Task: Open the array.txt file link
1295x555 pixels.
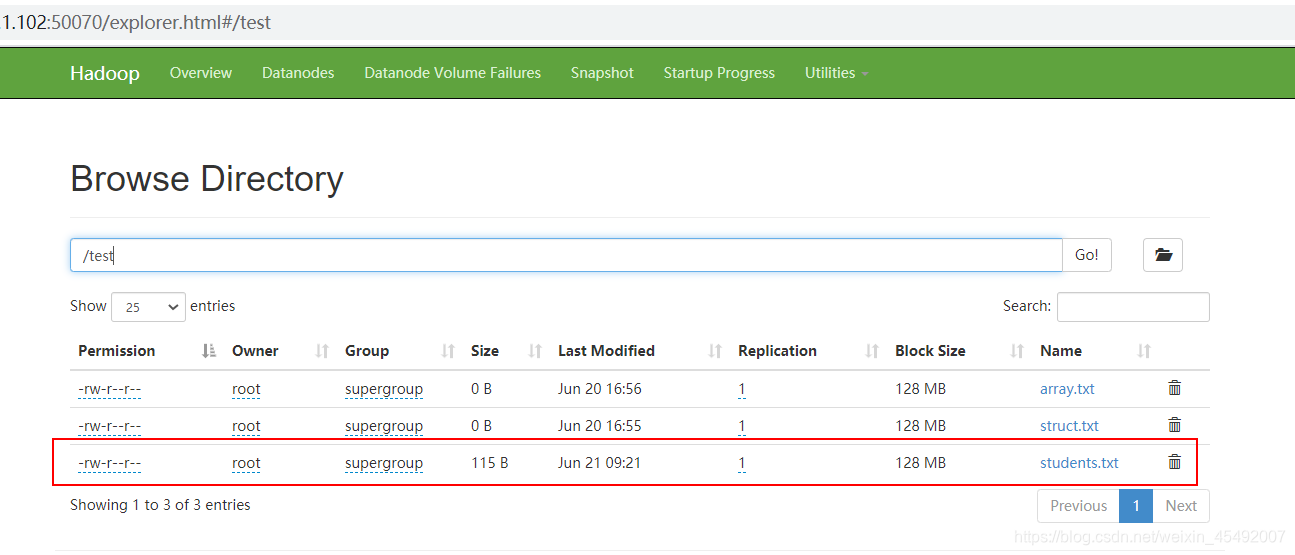Action: [x=1067, y=389]
